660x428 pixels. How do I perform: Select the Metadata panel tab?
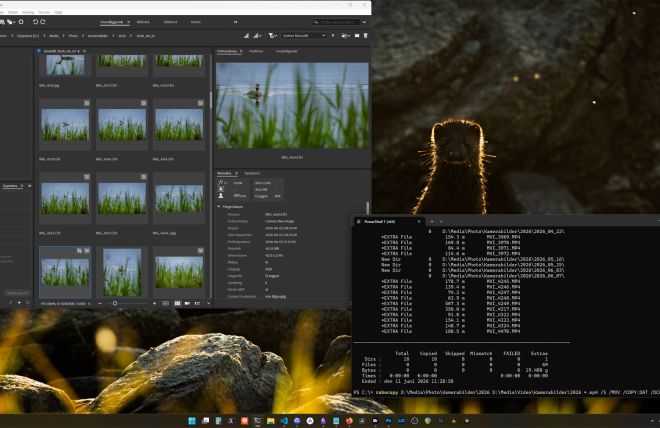tap(224, 173)
